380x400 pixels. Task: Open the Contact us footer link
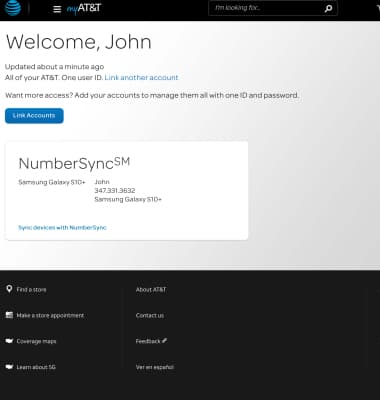click(150, 315)
